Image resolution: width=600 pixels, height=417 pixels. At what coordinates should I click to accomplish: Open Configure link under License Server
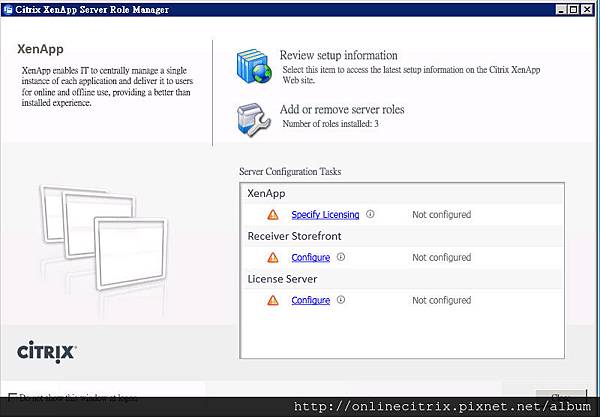coord(311,300)
